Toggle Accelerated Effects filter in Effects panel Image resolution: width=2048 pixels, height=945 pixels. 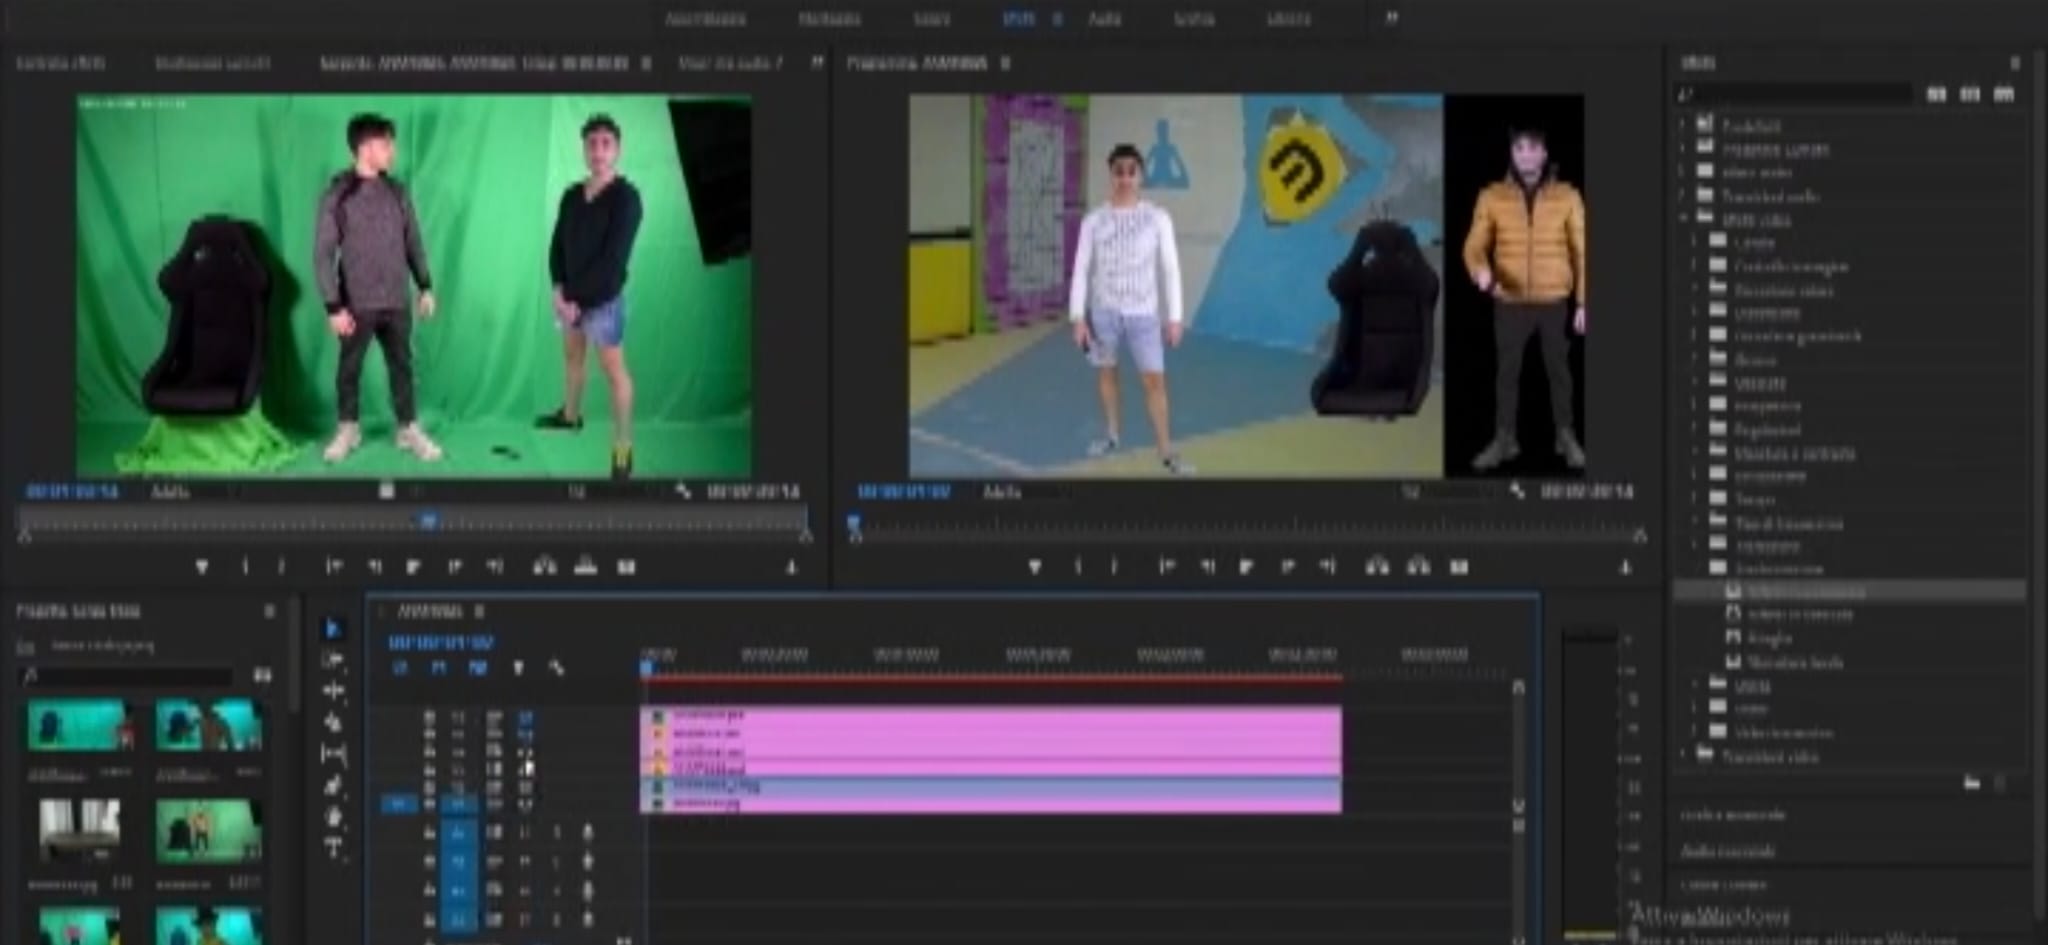pos(1937,93)
